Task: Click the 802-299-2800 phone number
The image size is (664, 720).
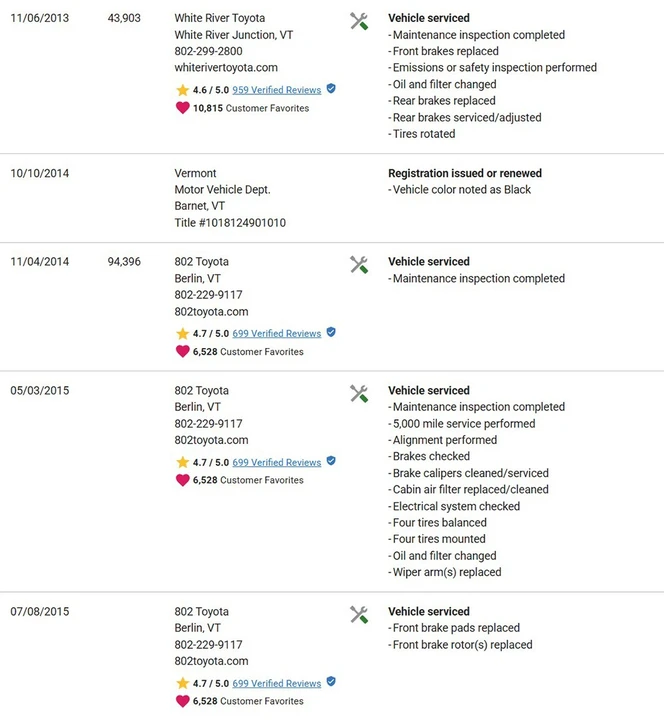Action: tap(208, 51)
